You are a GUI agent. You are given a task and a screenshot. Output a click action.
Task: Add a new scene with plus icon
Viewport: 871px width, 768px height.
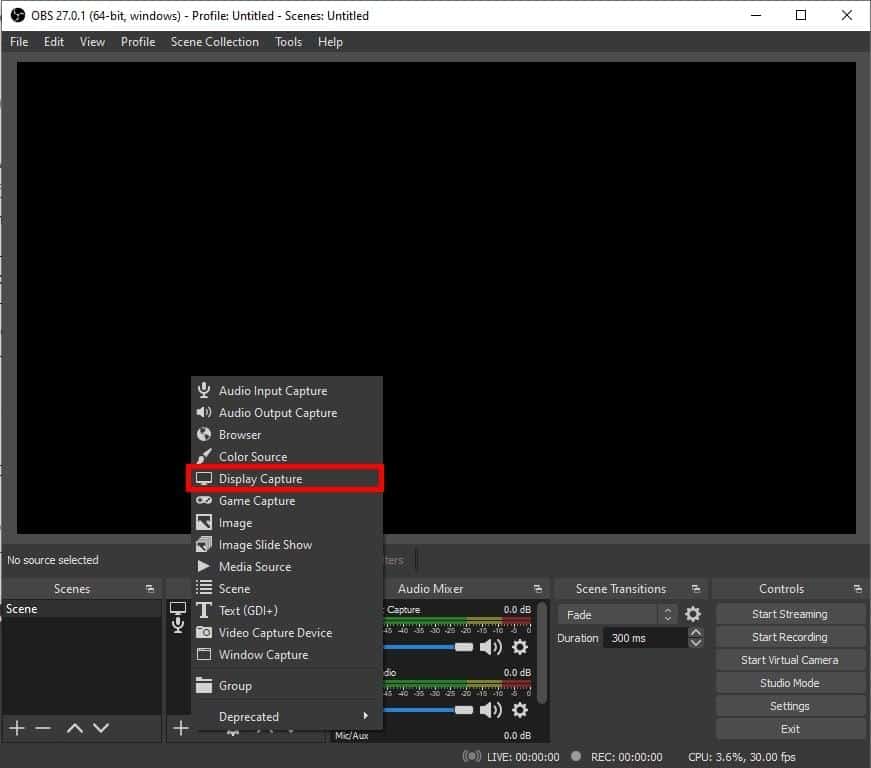[x=17, y=728]
